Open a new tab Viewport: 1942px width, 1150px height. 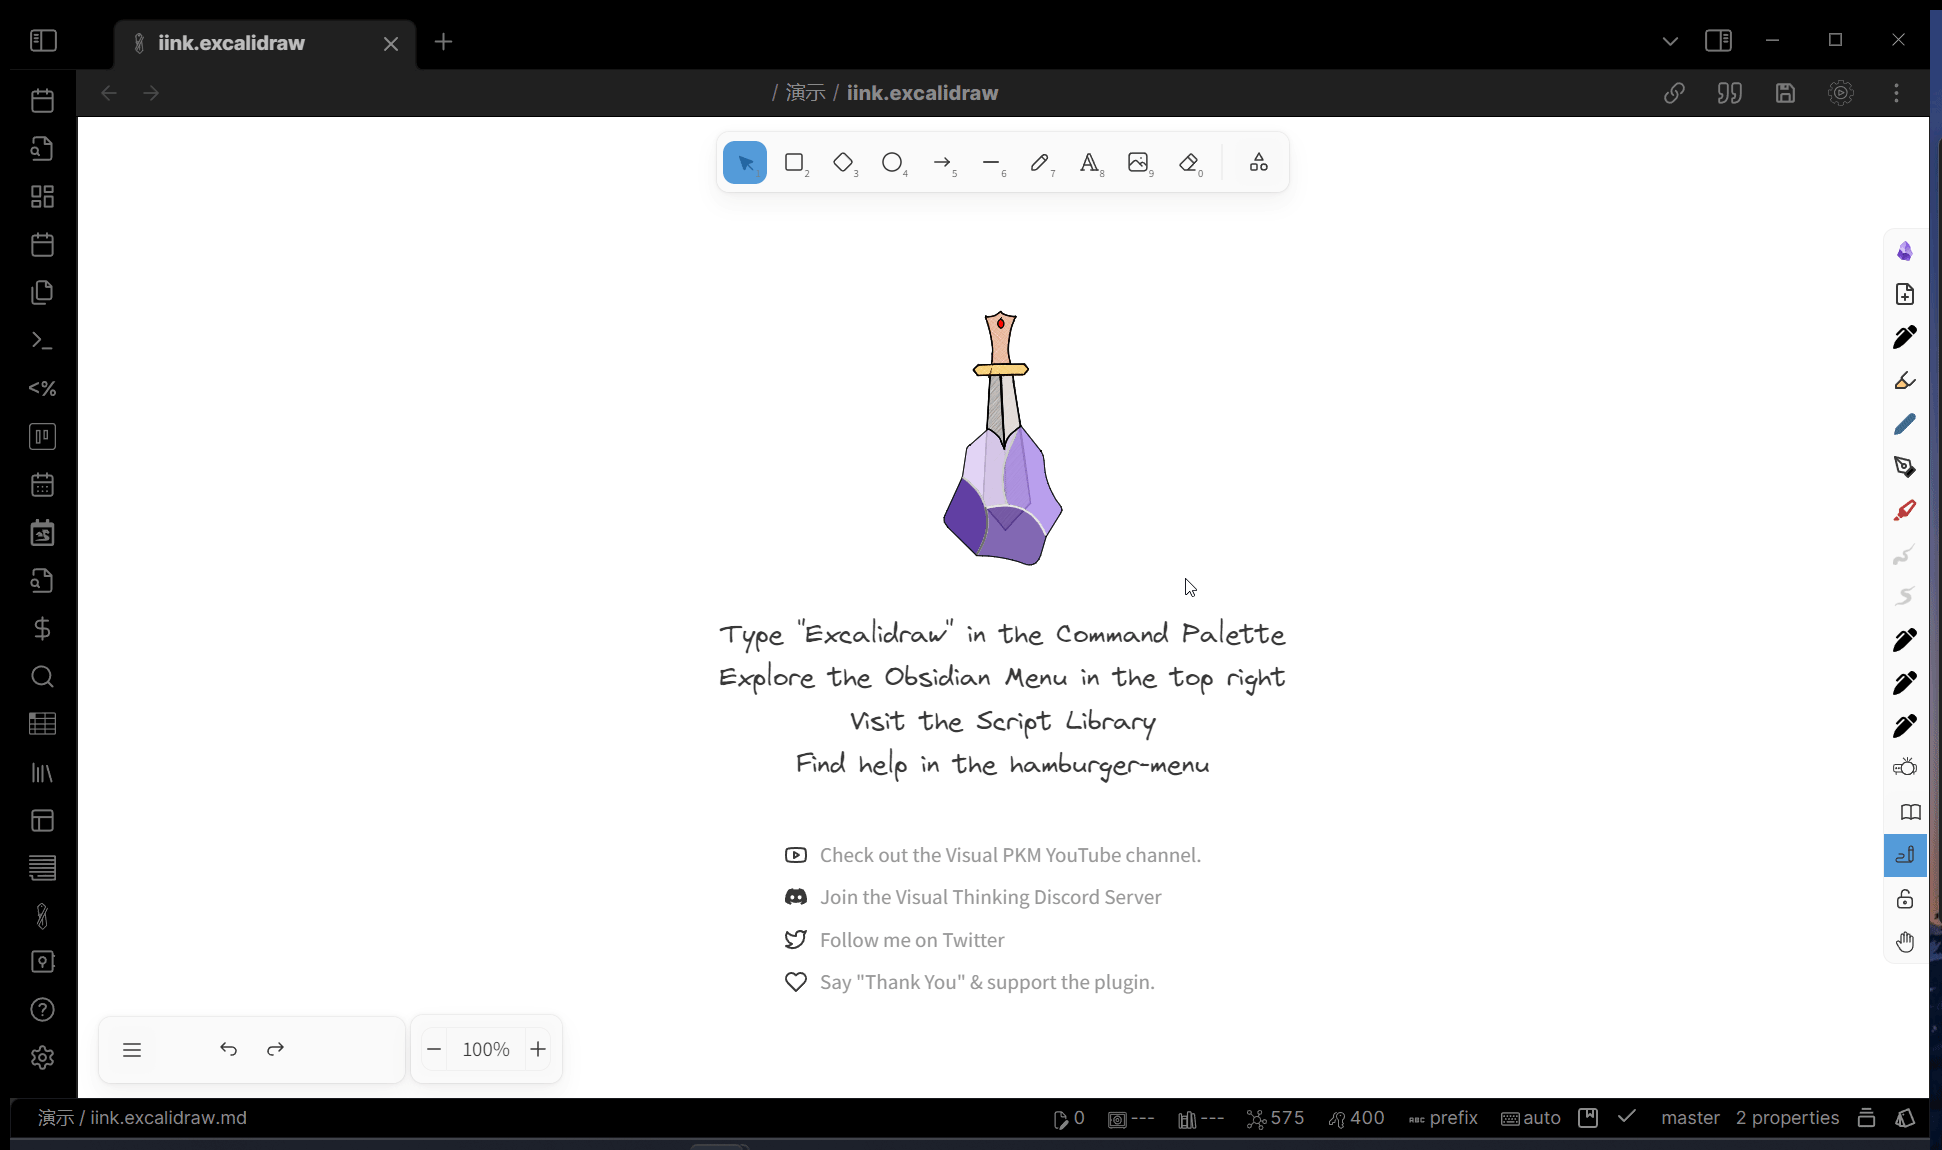444,42
